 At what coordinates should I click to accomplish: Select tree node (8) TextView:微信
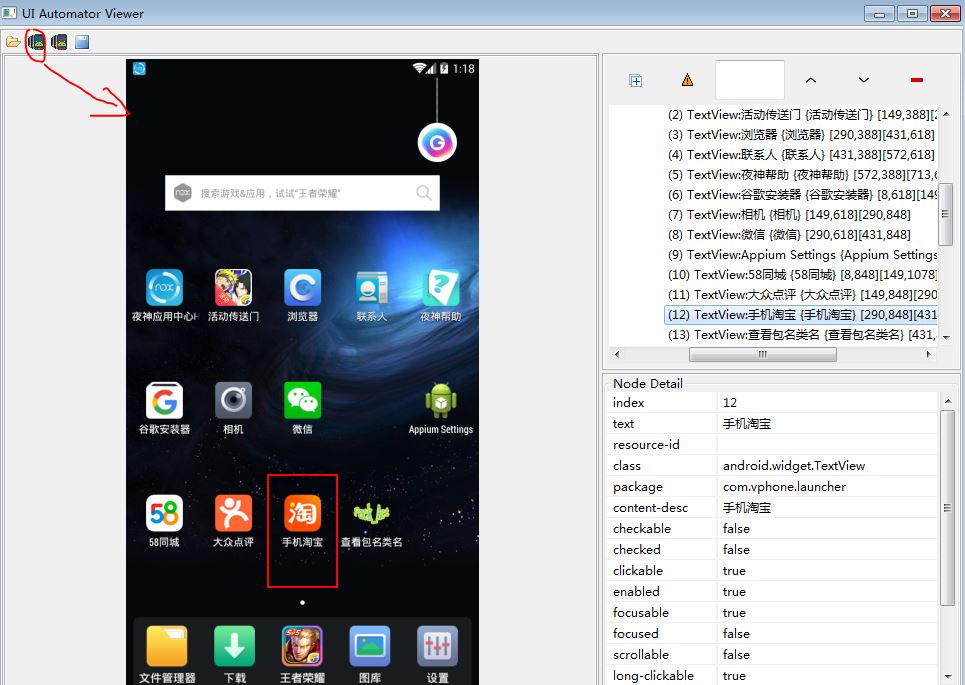790,234
